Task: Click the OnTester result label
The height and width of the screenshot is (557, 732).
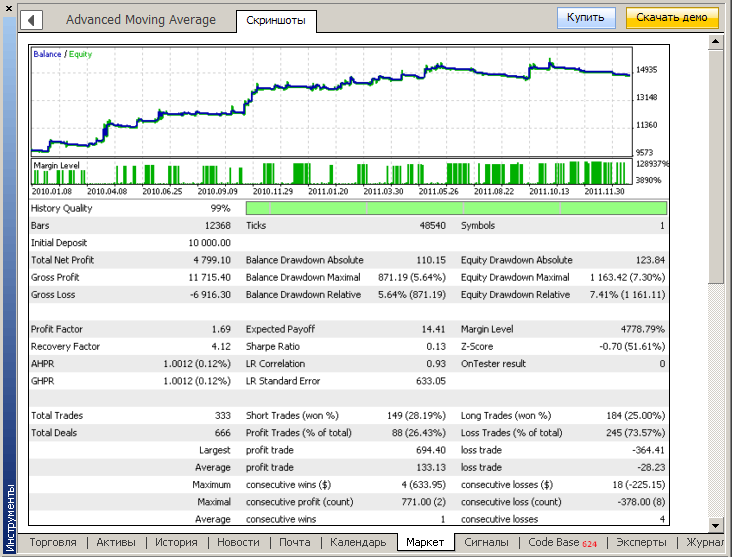Action: [x=493, y=364]
